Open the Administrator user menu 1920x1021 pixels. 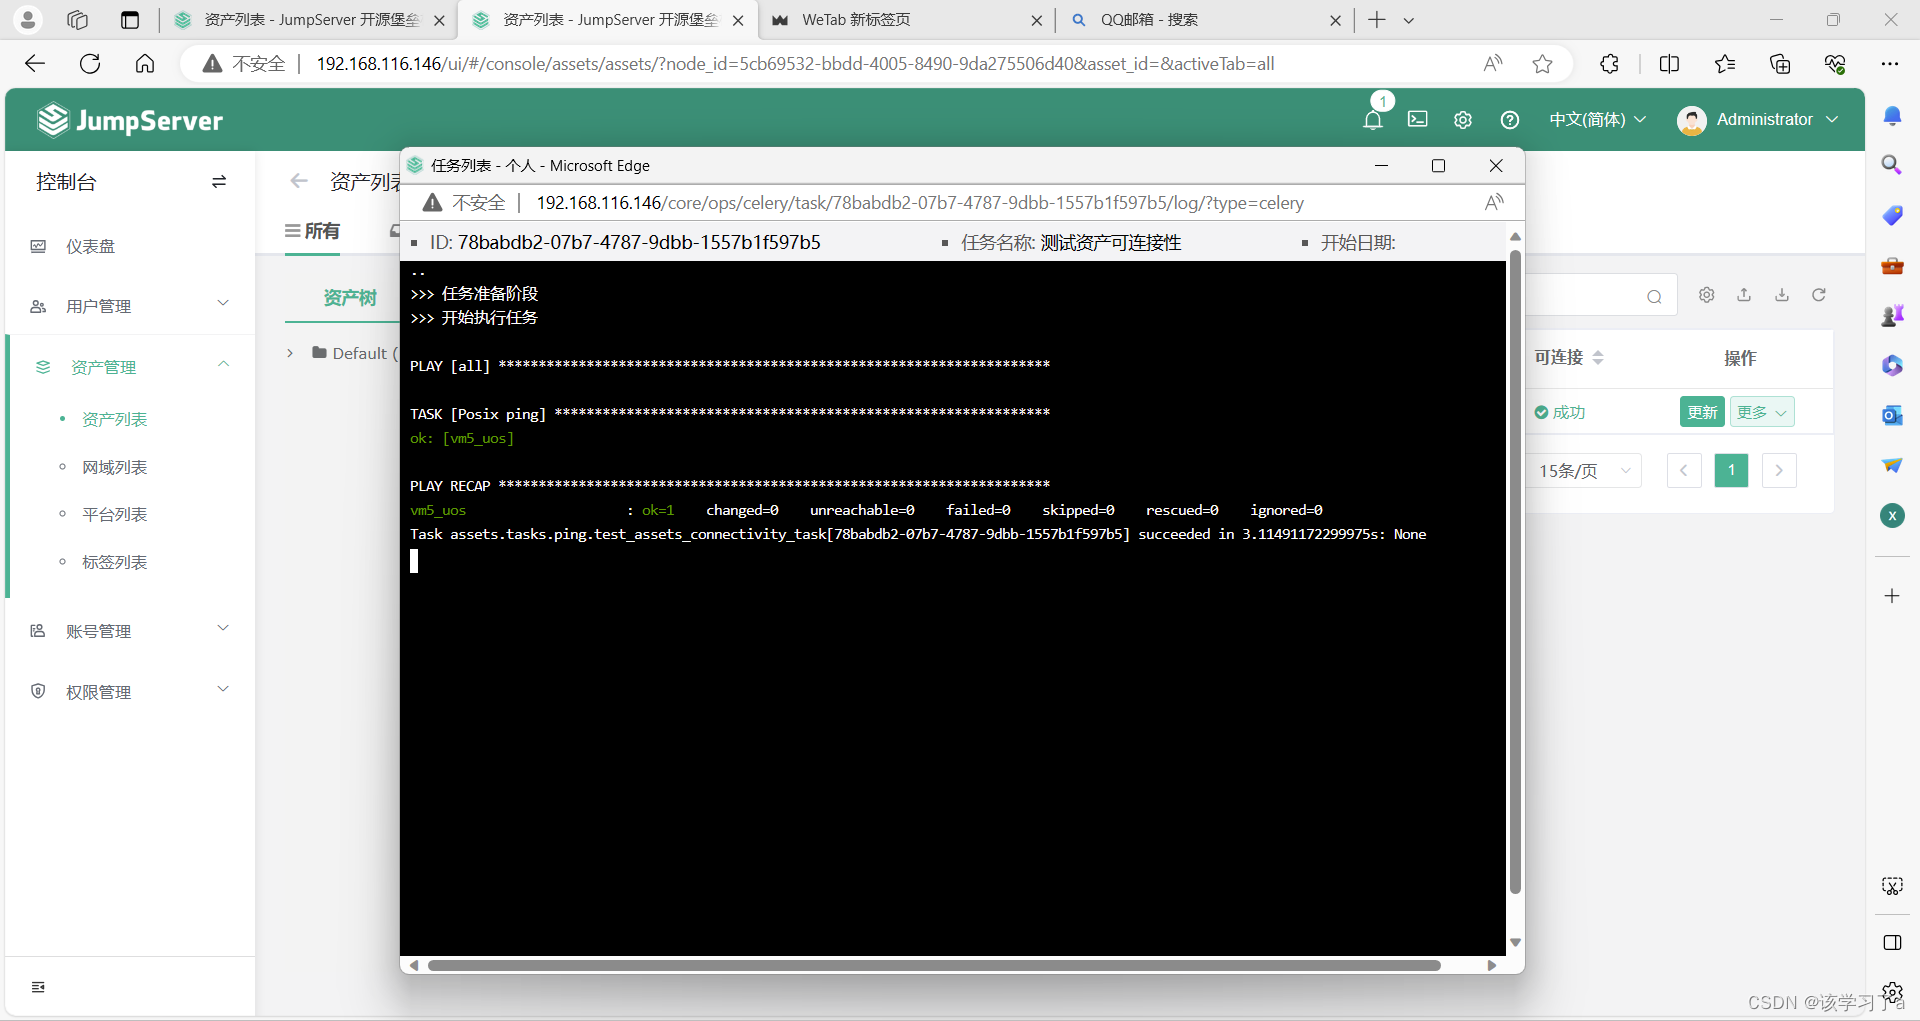[x=1758, y=120]
